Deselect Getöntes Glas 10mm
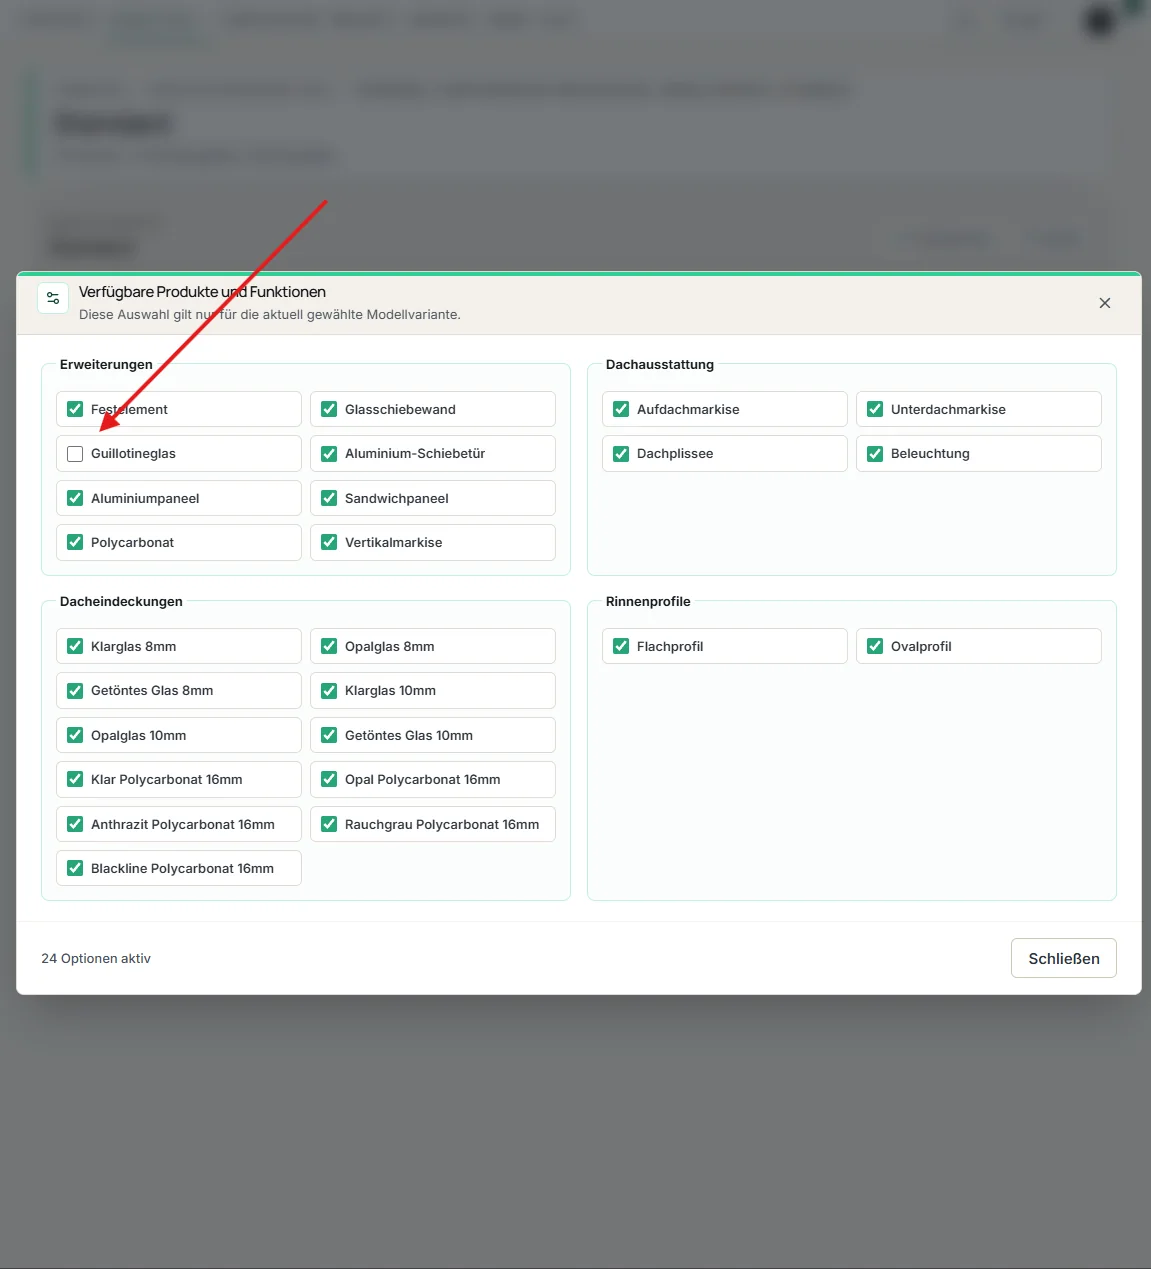 (329, 735)
